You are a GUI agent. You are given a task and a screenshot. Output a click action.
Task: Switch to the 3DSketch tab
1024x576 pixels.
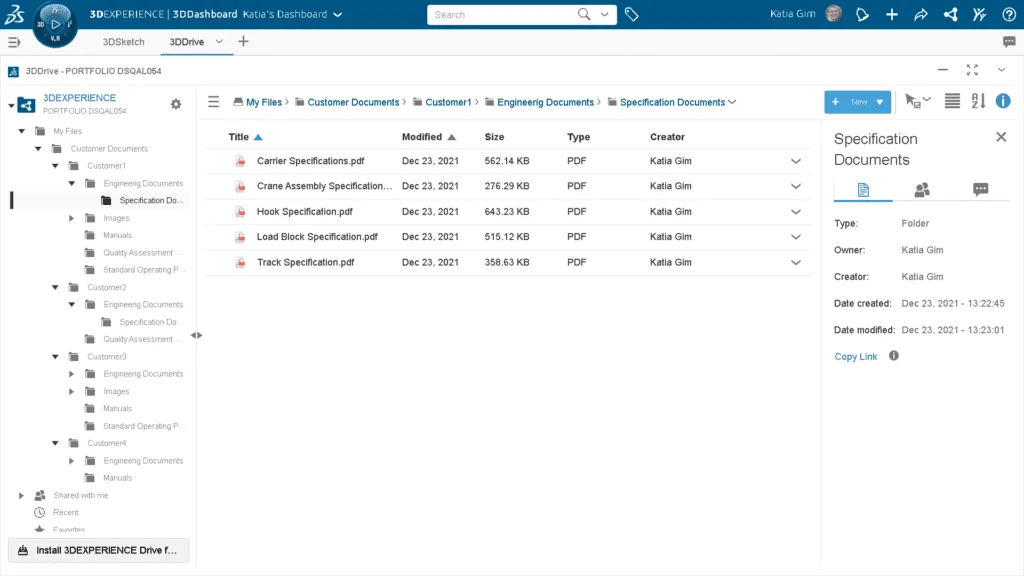click(124, 42)
